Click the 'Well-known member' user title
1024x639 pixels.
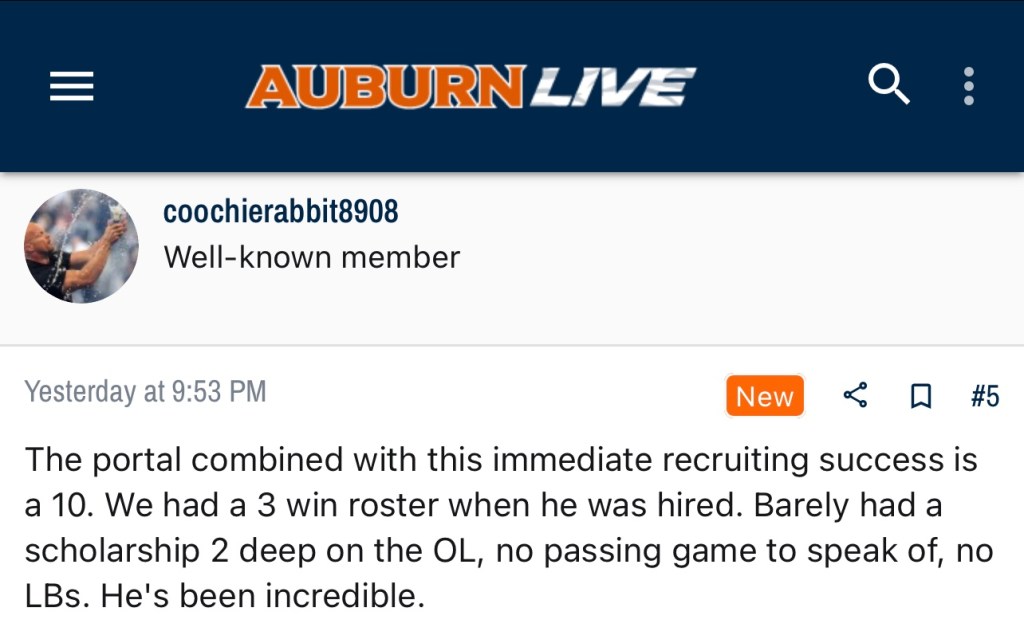311,257
